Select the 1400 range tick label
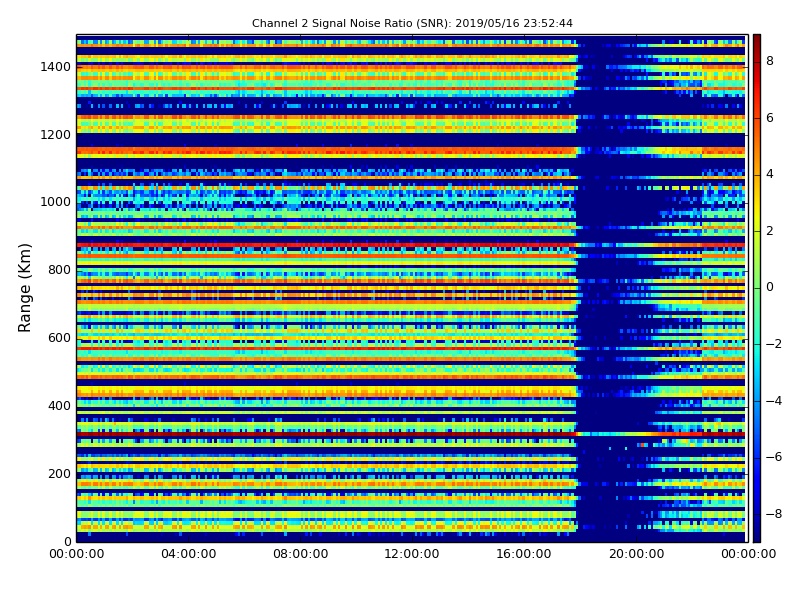 click(56, 67)
